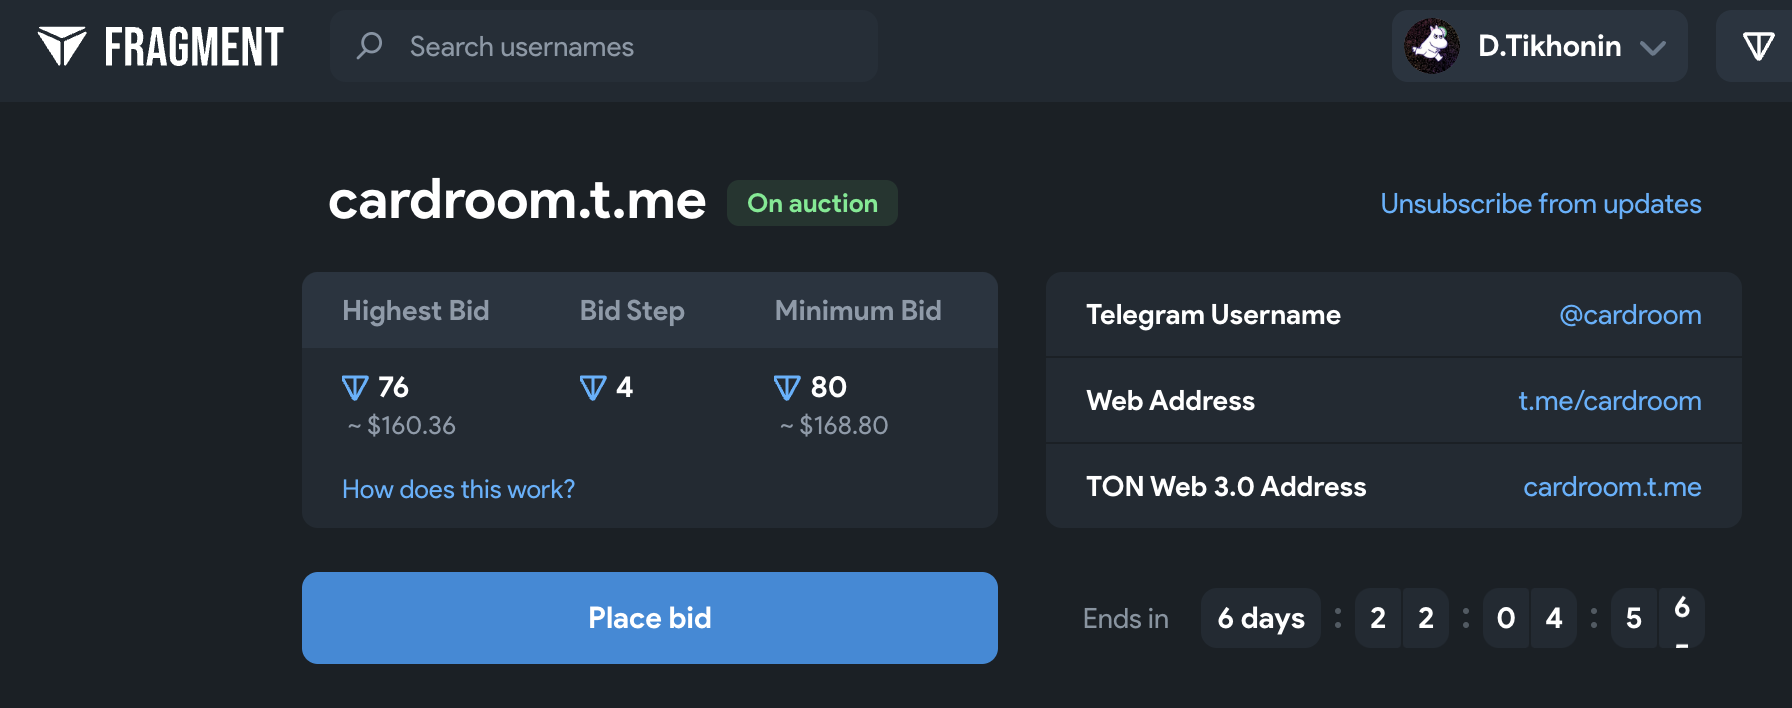Click TON icon next to highest bid 76

point(355,387)
